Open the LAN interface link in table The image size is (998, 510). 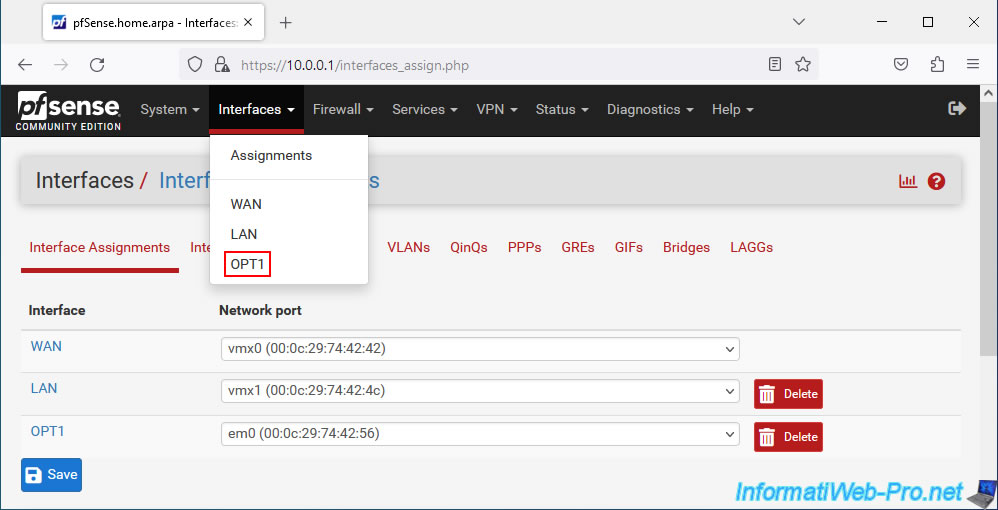tap(44, 388)
